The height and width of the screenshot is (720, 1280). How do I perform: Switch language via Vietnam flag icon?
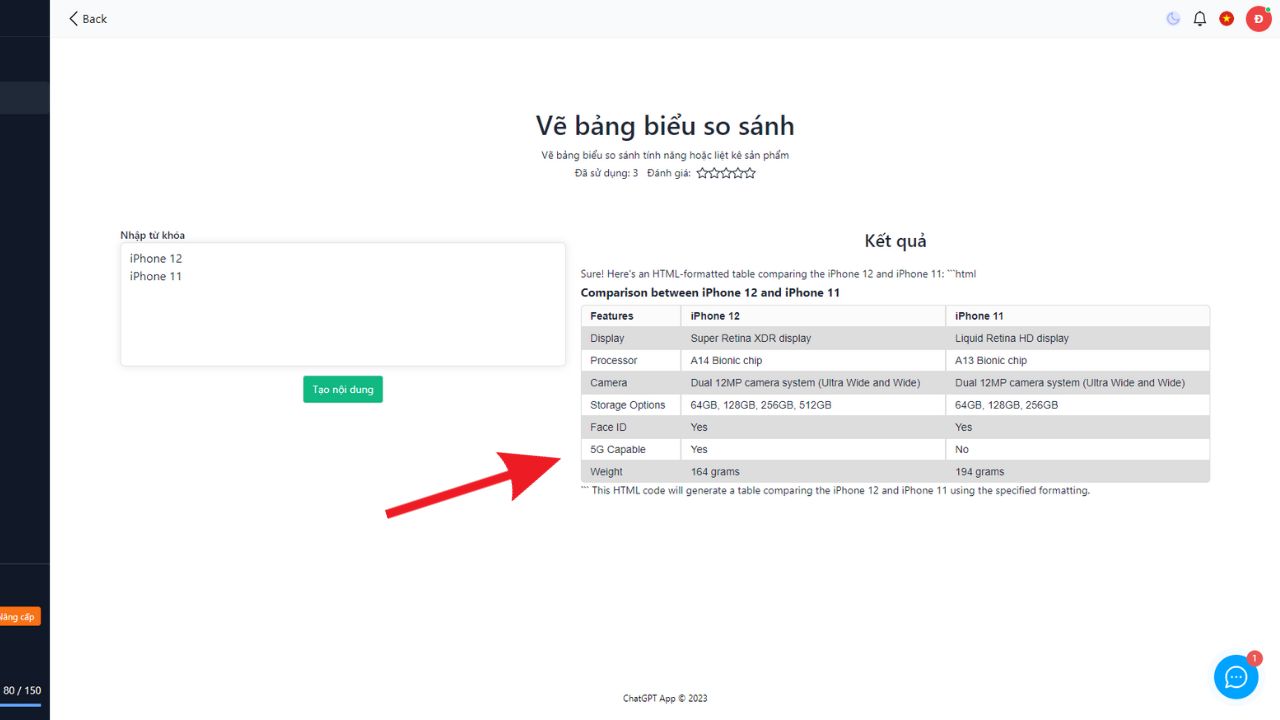[1227, 19]
